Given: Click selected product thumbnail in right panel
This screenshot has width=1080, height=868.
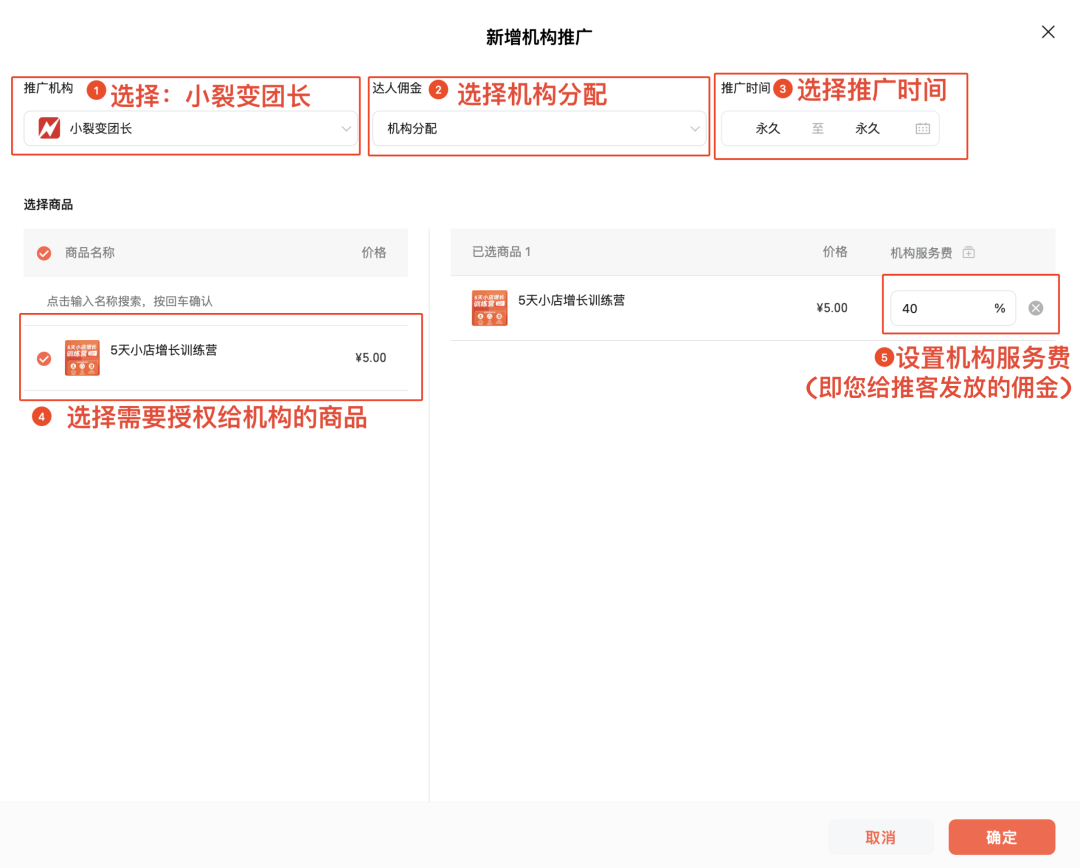Looking at the screenshot, I should 489,307.
